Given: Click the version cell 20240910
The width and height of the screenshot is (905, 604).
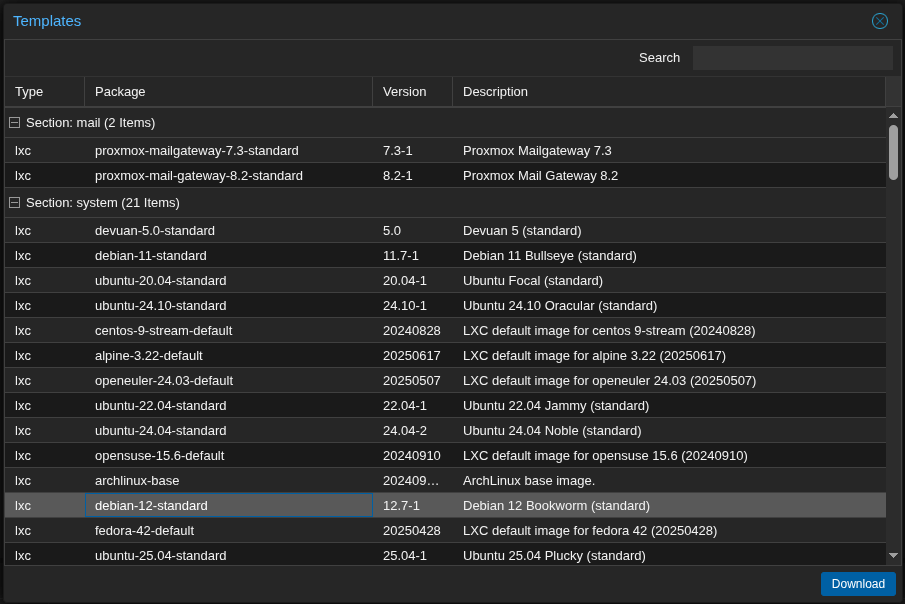Looking at the screenshot, I should 412,456.
